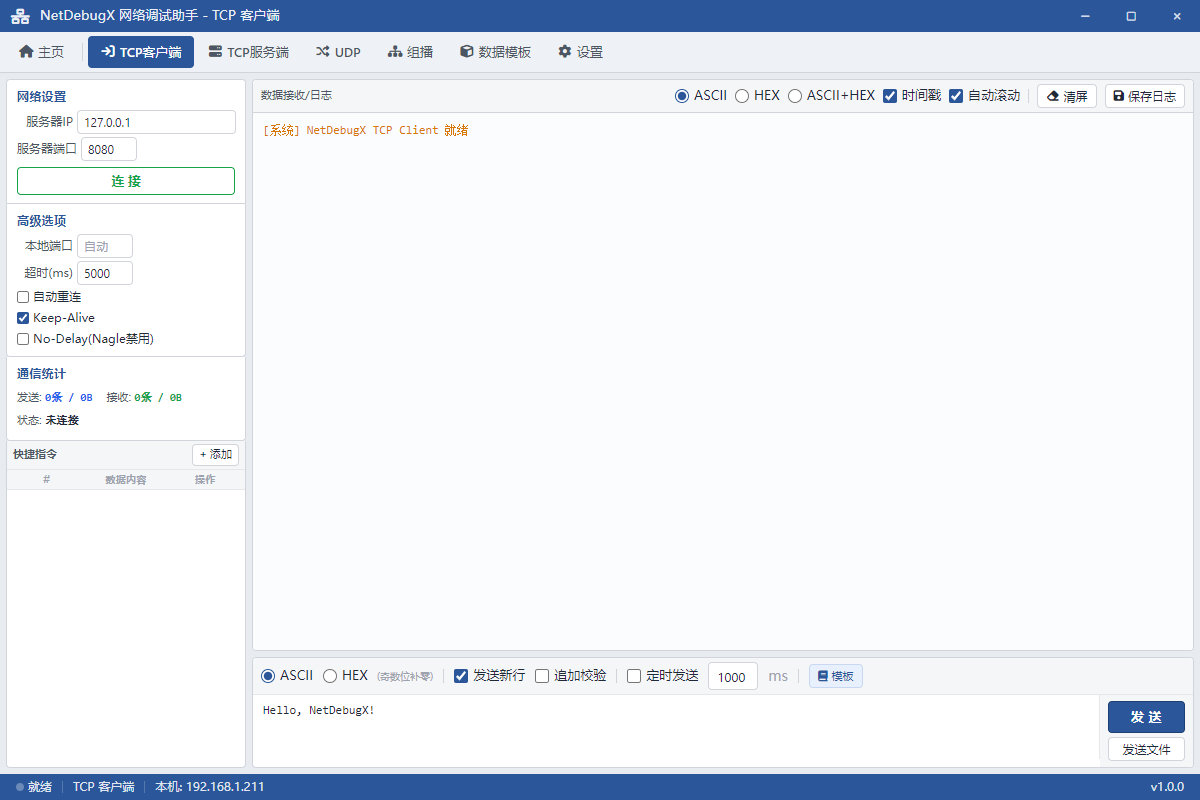Viewport: 1200px width, 800px height.
Task: Click the timed send interval field 1000
Action: tap(733, 677)
